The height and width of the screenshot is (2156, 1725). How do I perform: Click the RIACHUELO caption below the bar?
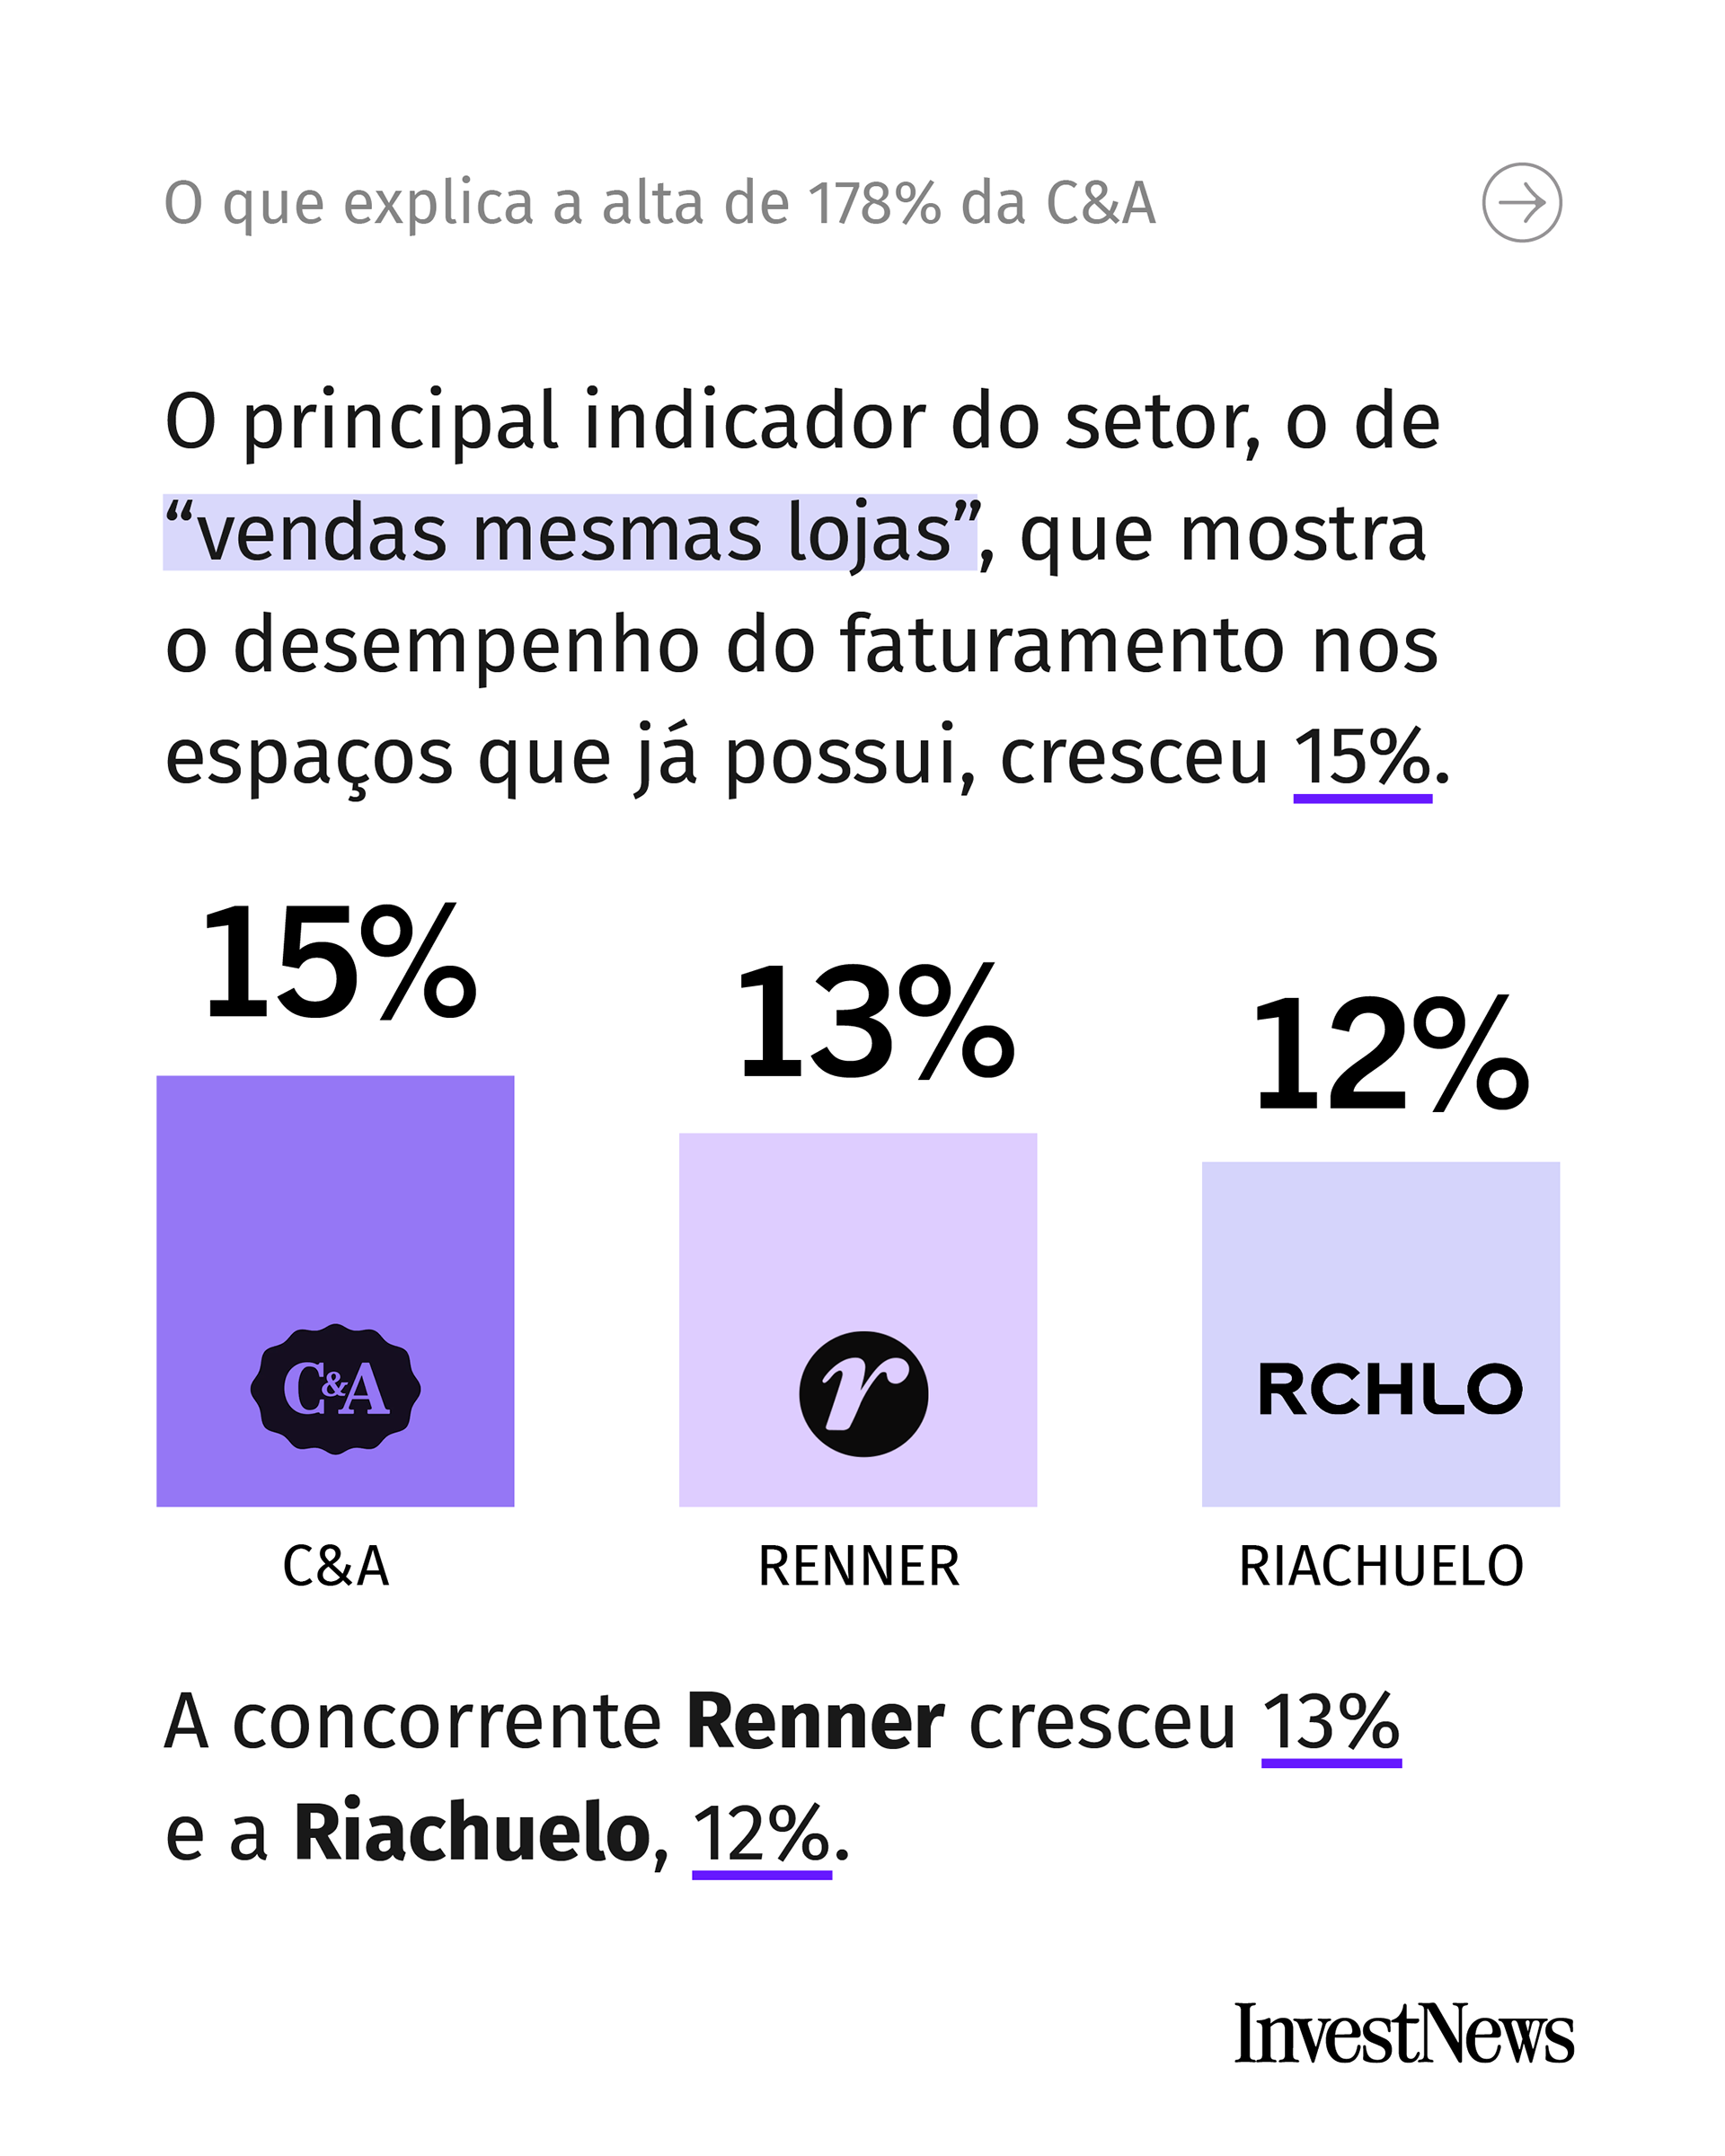pyautogui.click(x=1381, y=1566)
